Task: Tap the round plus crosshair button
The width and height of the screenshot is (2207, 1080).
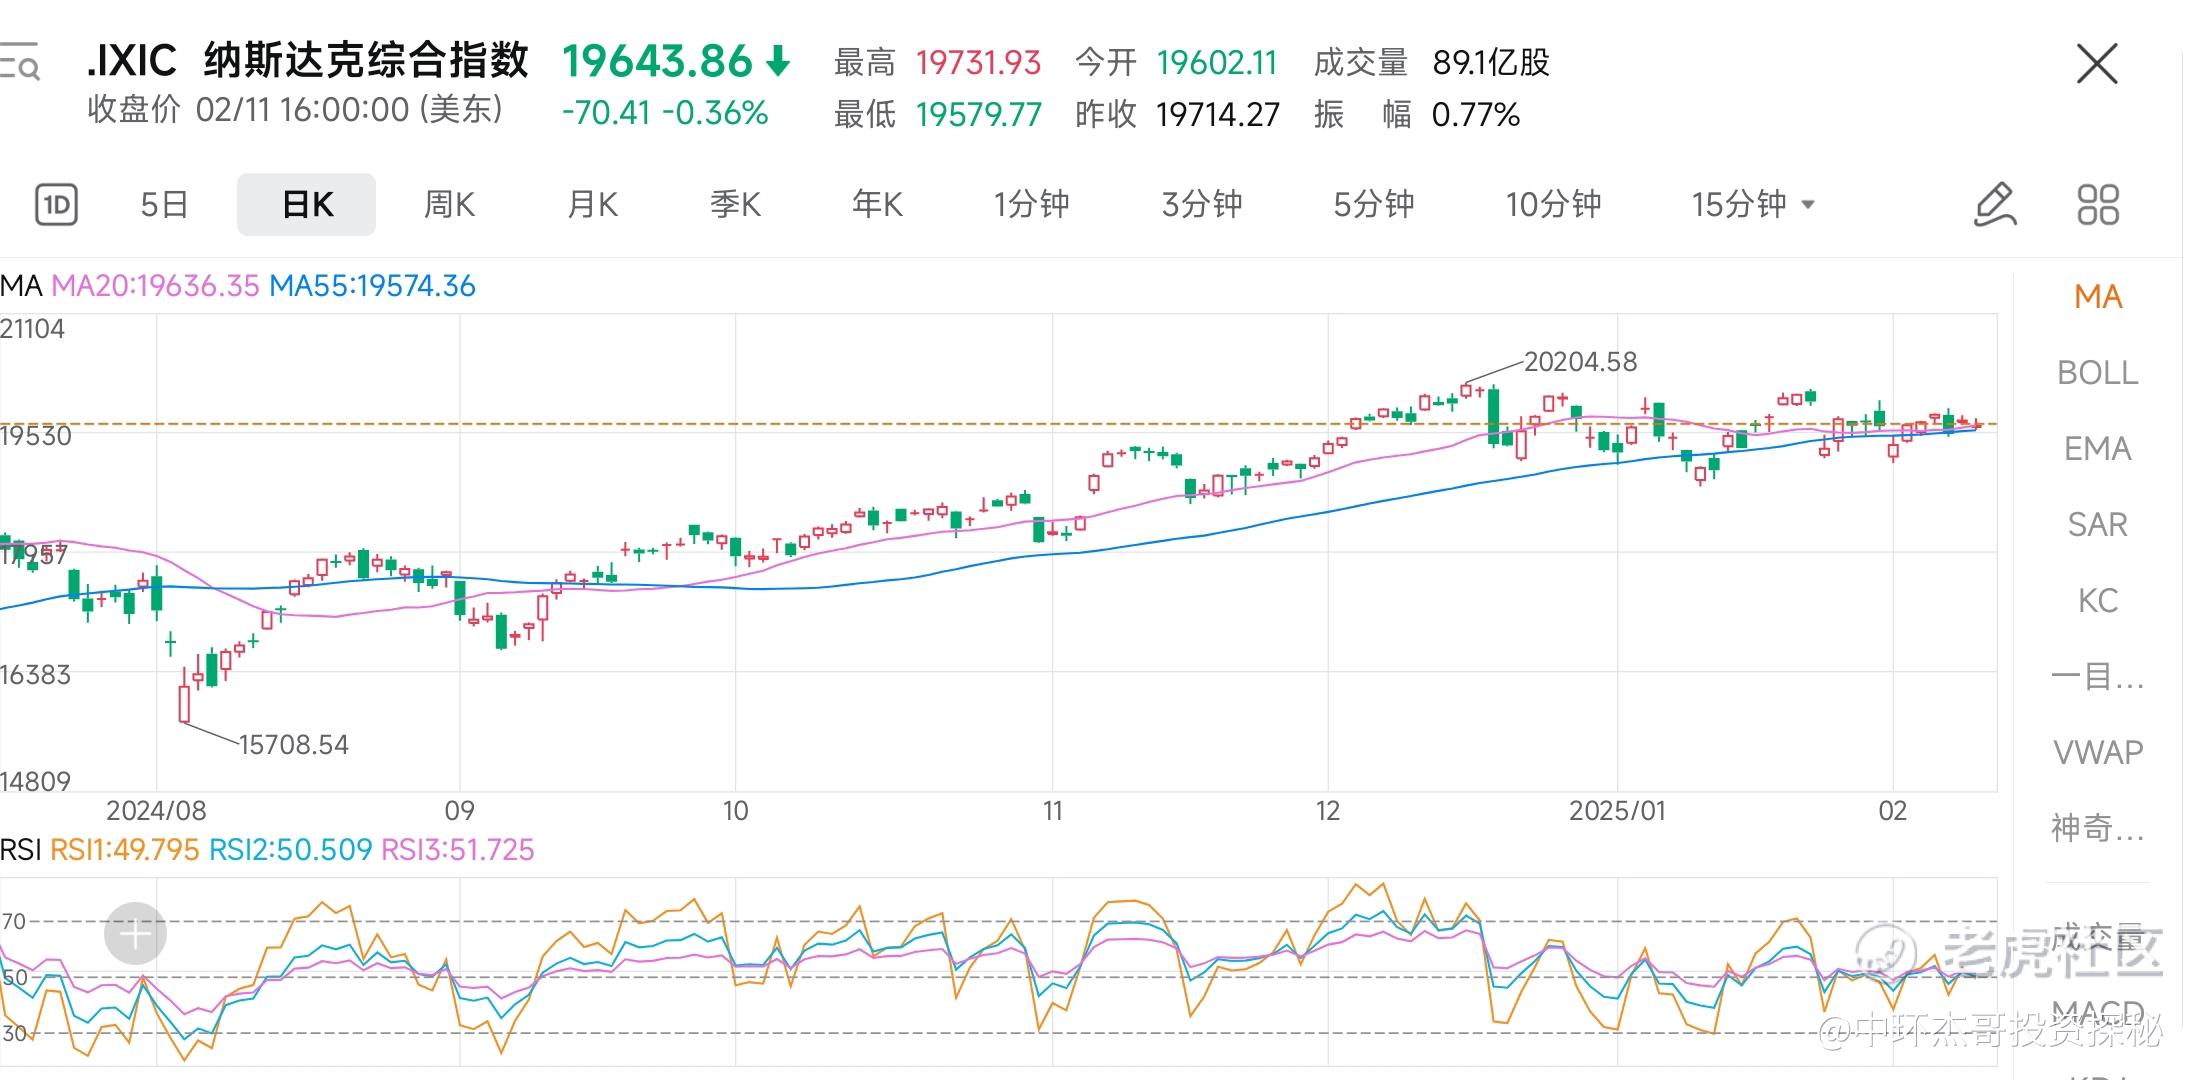Action: (135, 934)
